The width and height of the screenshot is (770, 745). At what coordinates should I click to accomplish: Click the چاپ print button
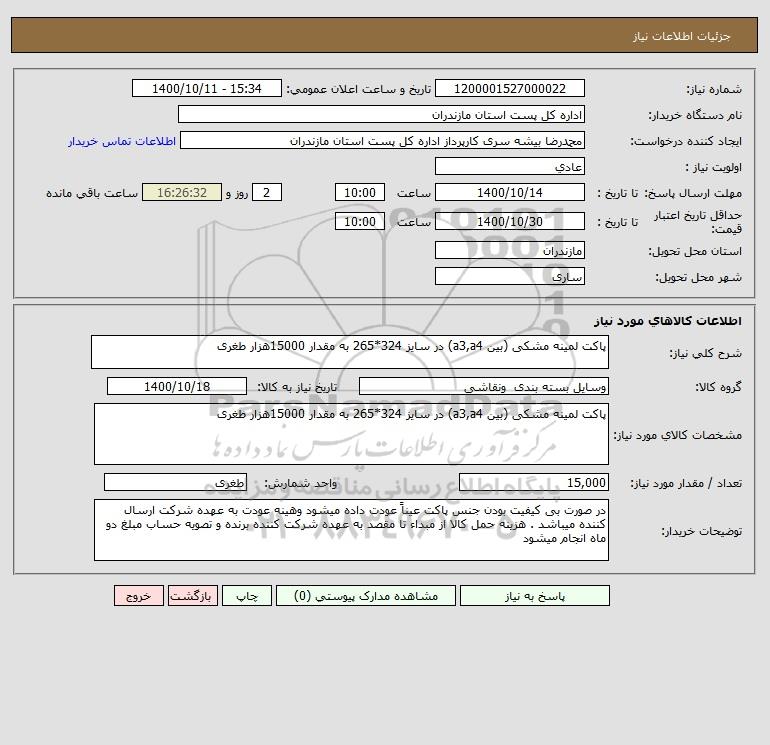[x=247, y=596]
